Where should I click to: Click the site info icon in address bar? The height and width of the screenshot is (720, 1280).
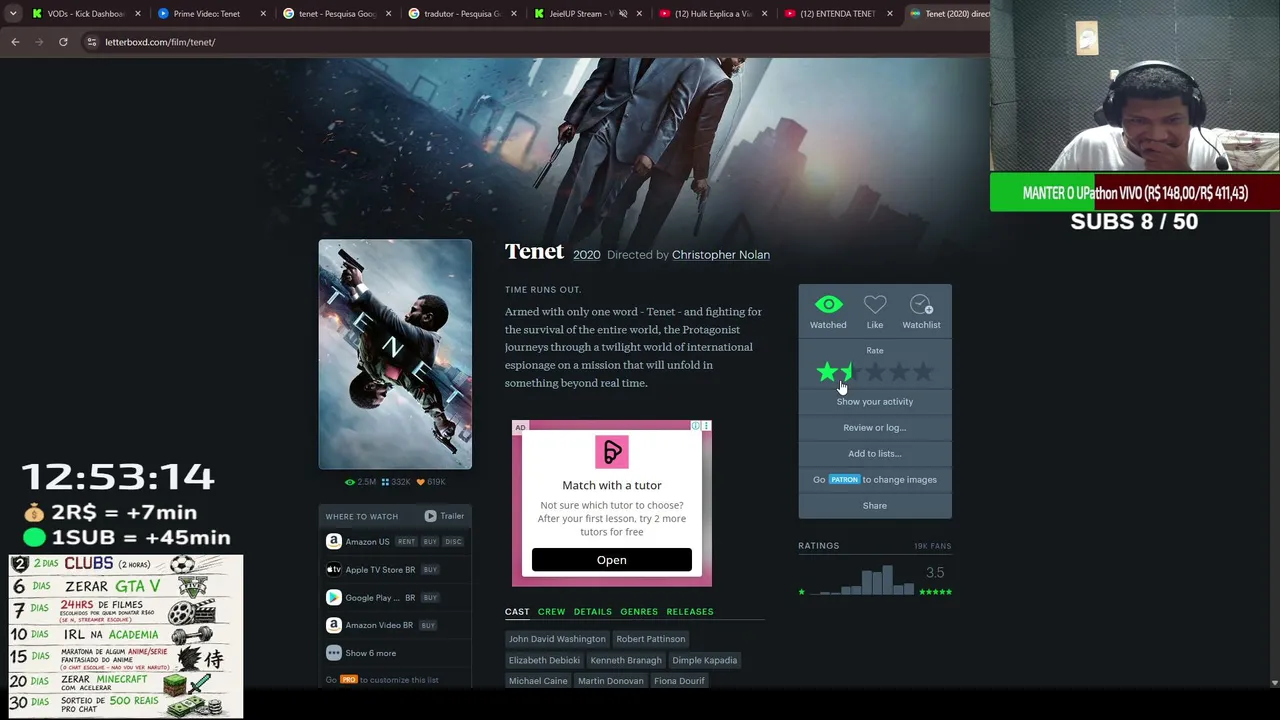coord(91,42)
